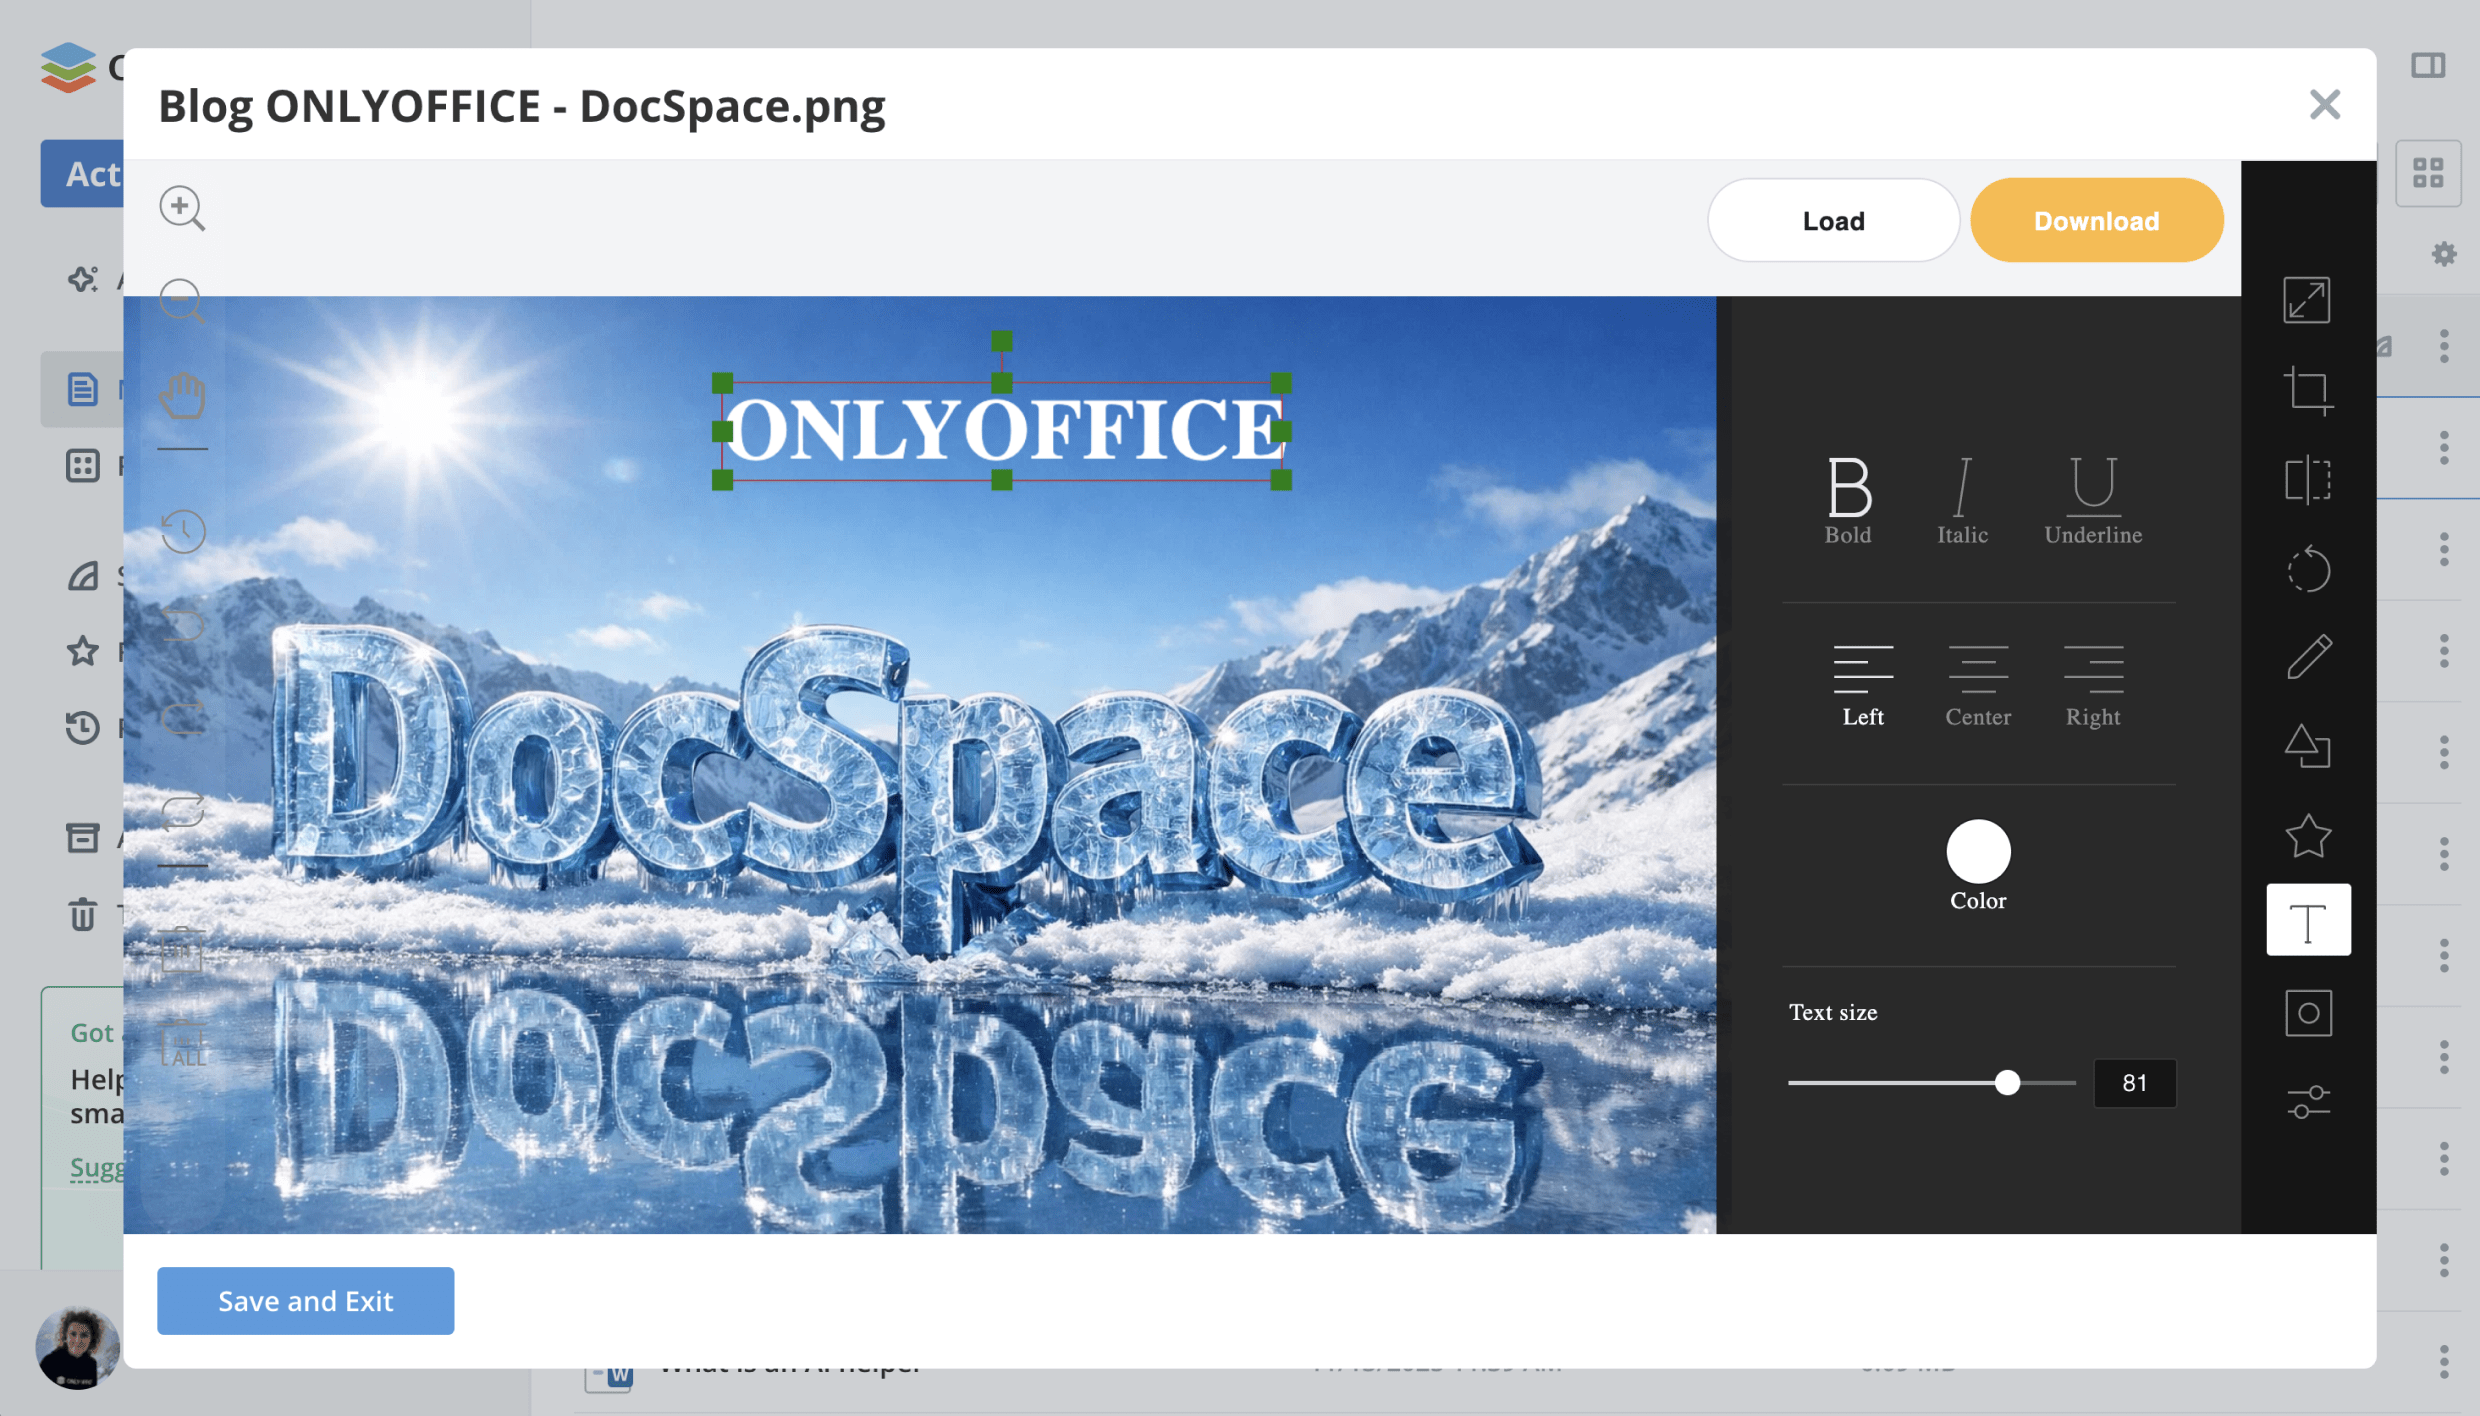Screen dimensions: 2480x1416
Task: Select the Rotate tool icon
Action: click(x=2308, y=570)
